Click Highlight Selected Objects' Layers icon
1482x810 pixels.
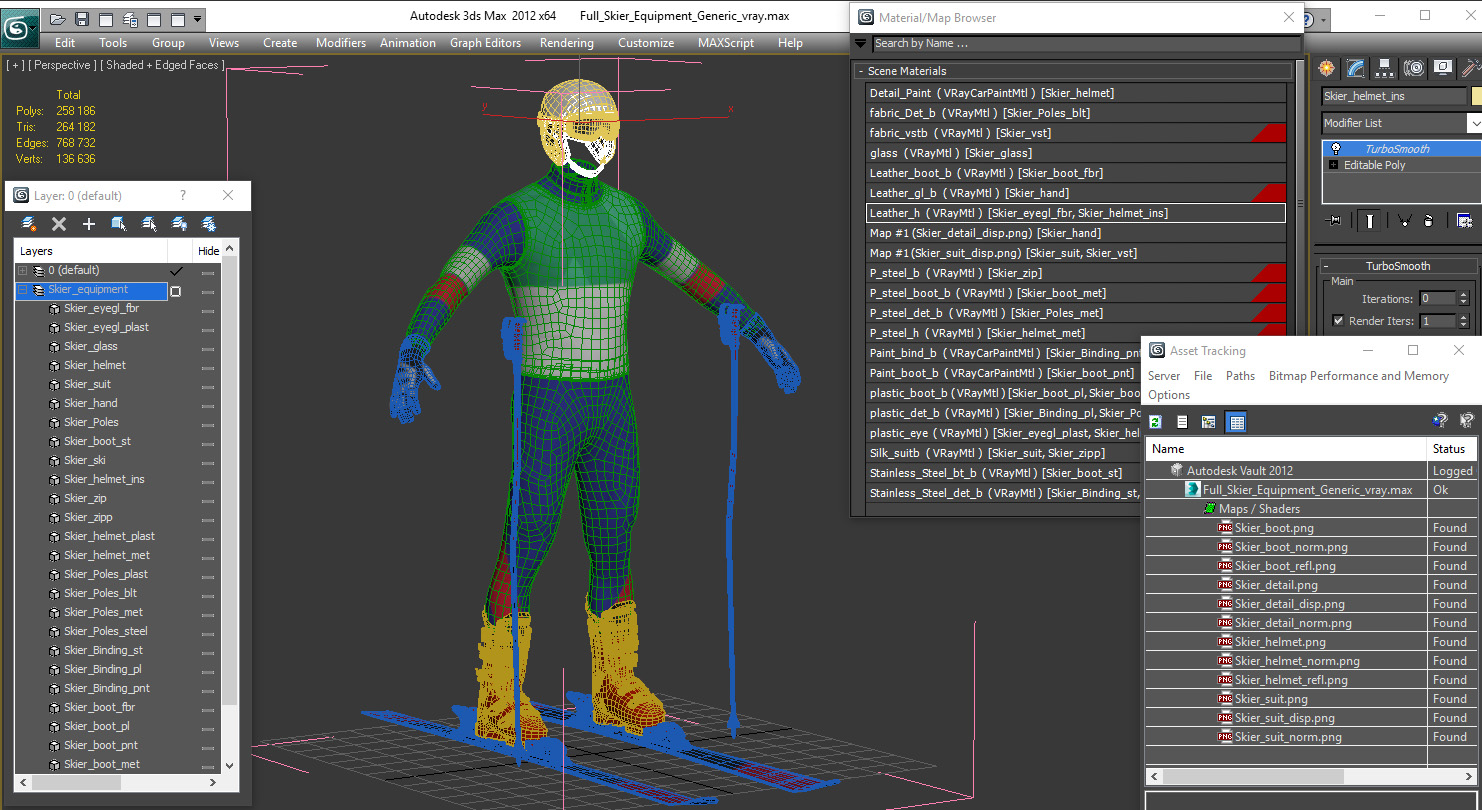coord(149,224)
